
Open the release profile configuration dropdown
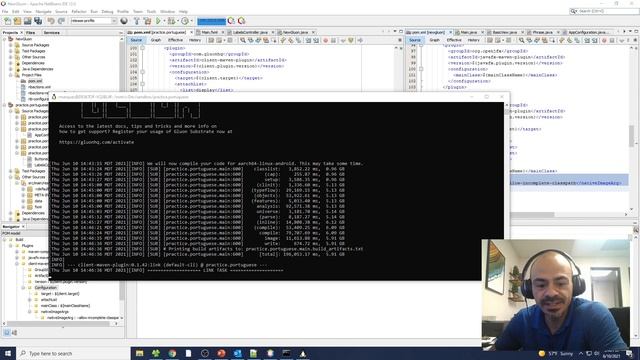pos(93,21)
